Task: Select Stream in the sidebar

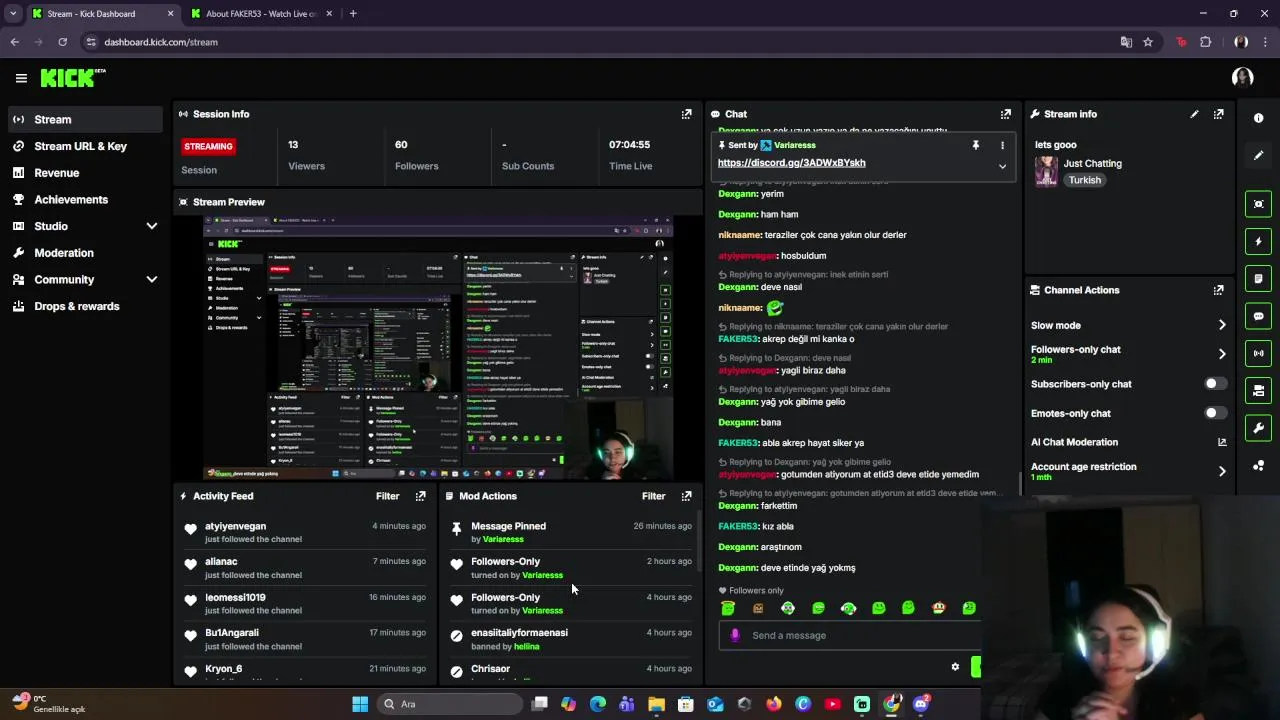Action: (x=83, y=119)
